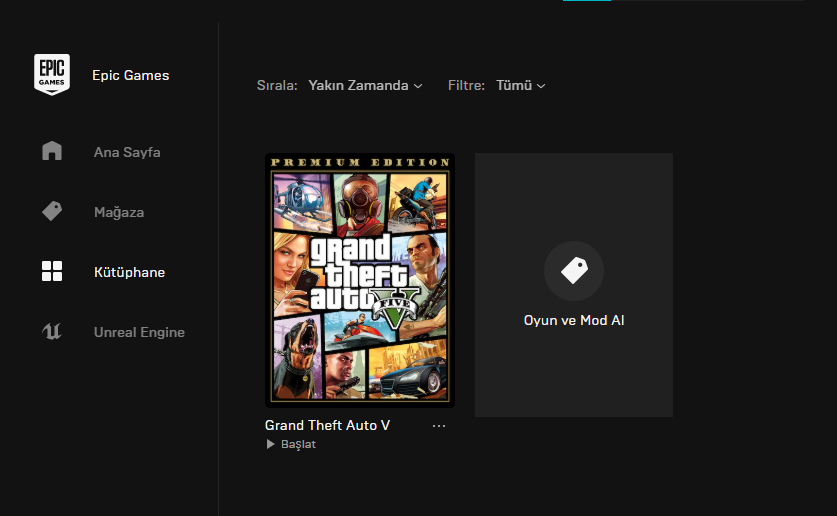Click the Epic Games shield logo
The width and height of the screenshot is (837, 516).
click(x=52, y=75)
